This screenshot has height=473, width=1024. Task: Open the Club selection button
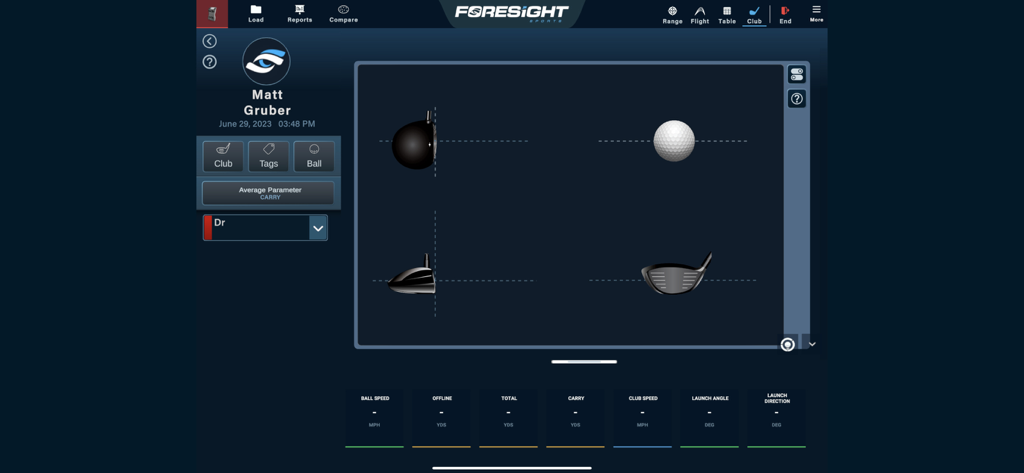[223, 157]
